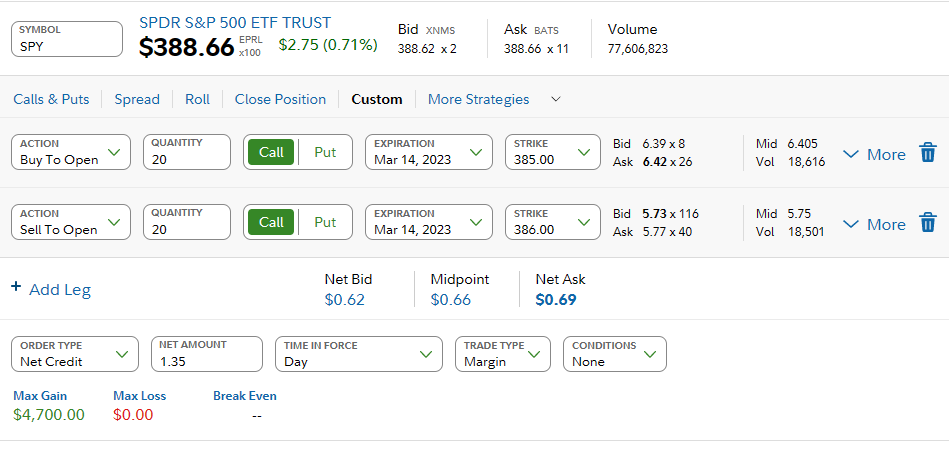
Task: Open the Conditions dropdown
Action: [x=614, y=354]
